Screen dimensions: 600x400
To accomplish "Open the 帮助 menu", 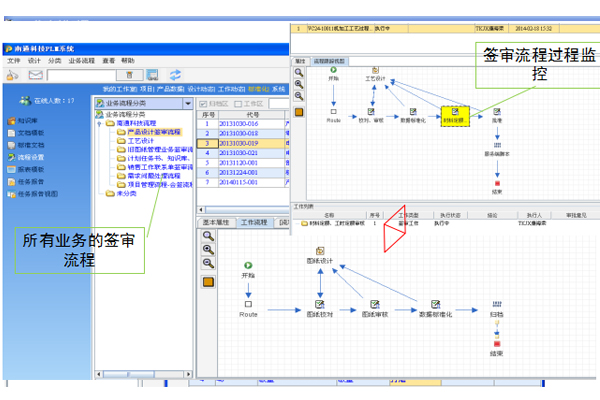I will 128,60.
